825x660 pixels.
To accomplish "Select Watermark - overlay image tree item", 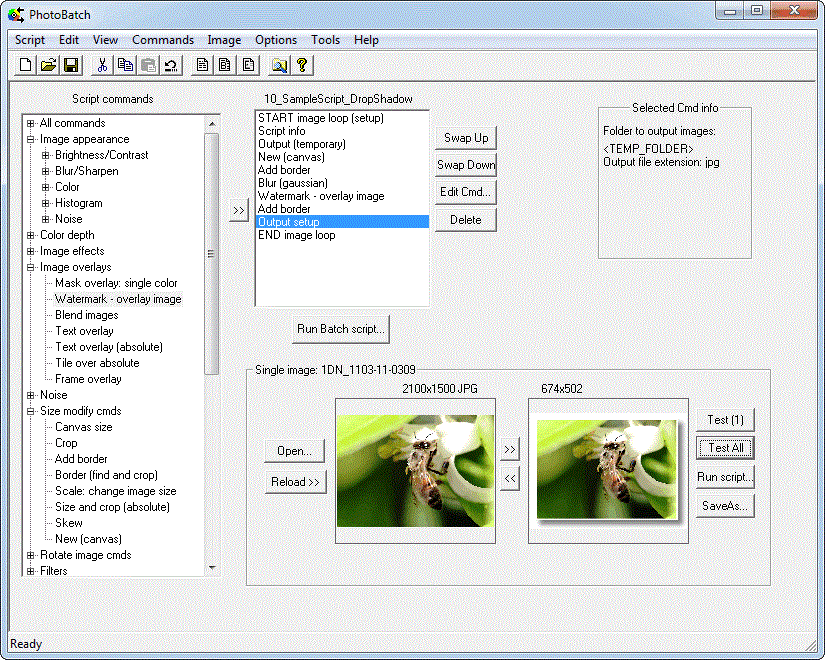I will [118, 299].
